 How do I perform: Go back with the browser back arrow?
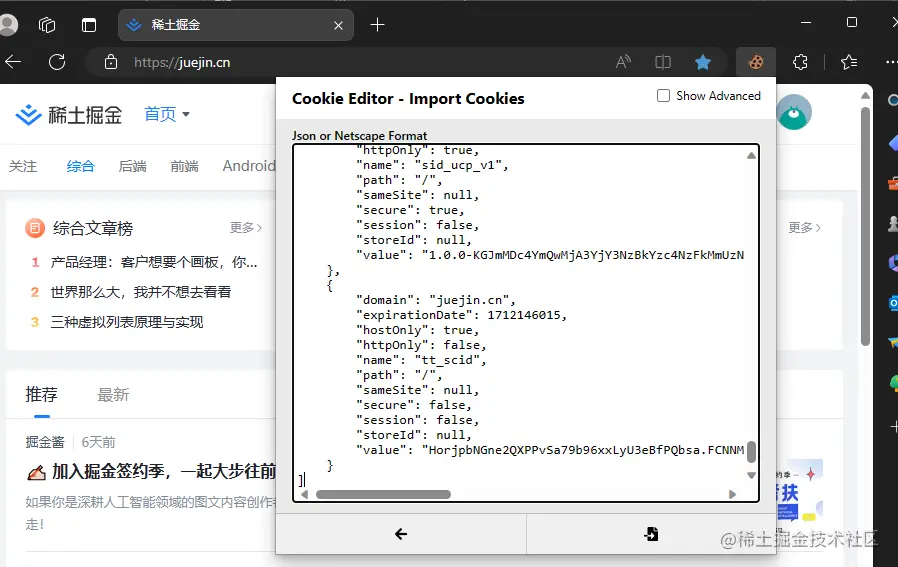[13, 62]
